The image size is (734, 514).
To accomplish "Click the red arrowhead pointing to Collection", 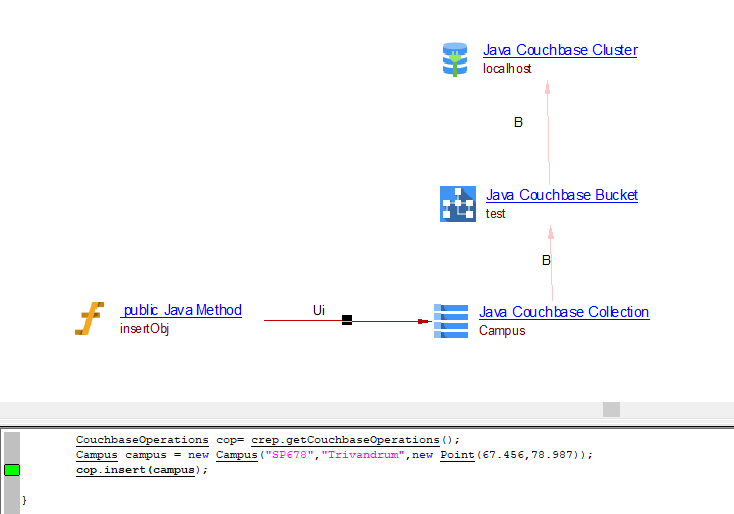I will click(x=423, y=321).
